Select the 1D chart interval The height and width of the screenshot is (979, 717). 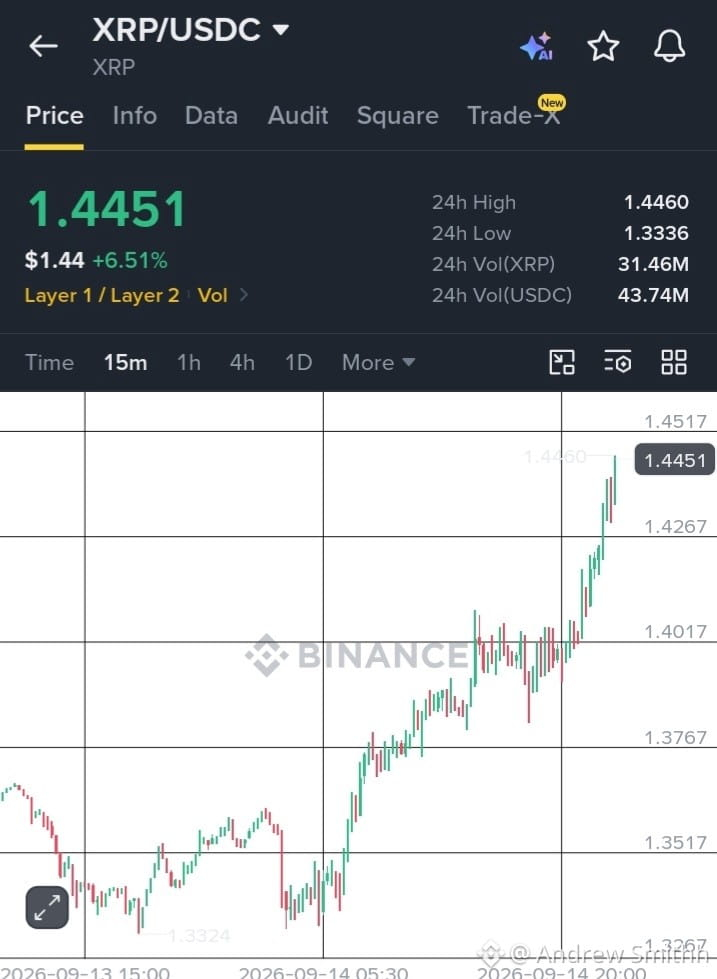click(299, 363)
